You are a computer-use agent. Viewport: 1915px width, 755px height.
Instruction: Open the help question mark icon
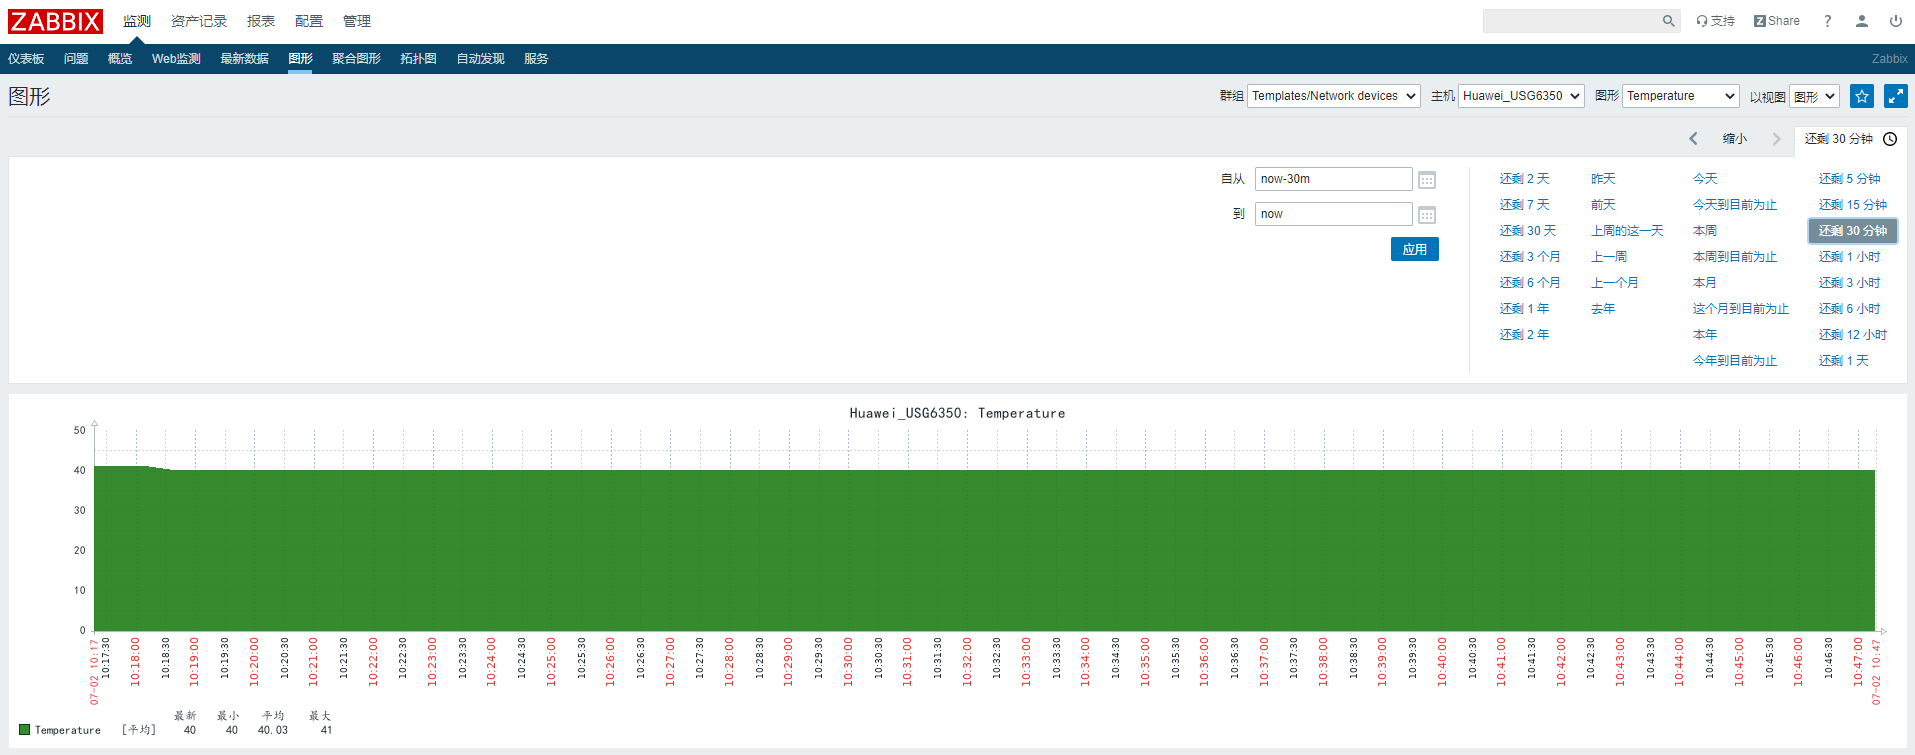click(x=1828, y=21)
